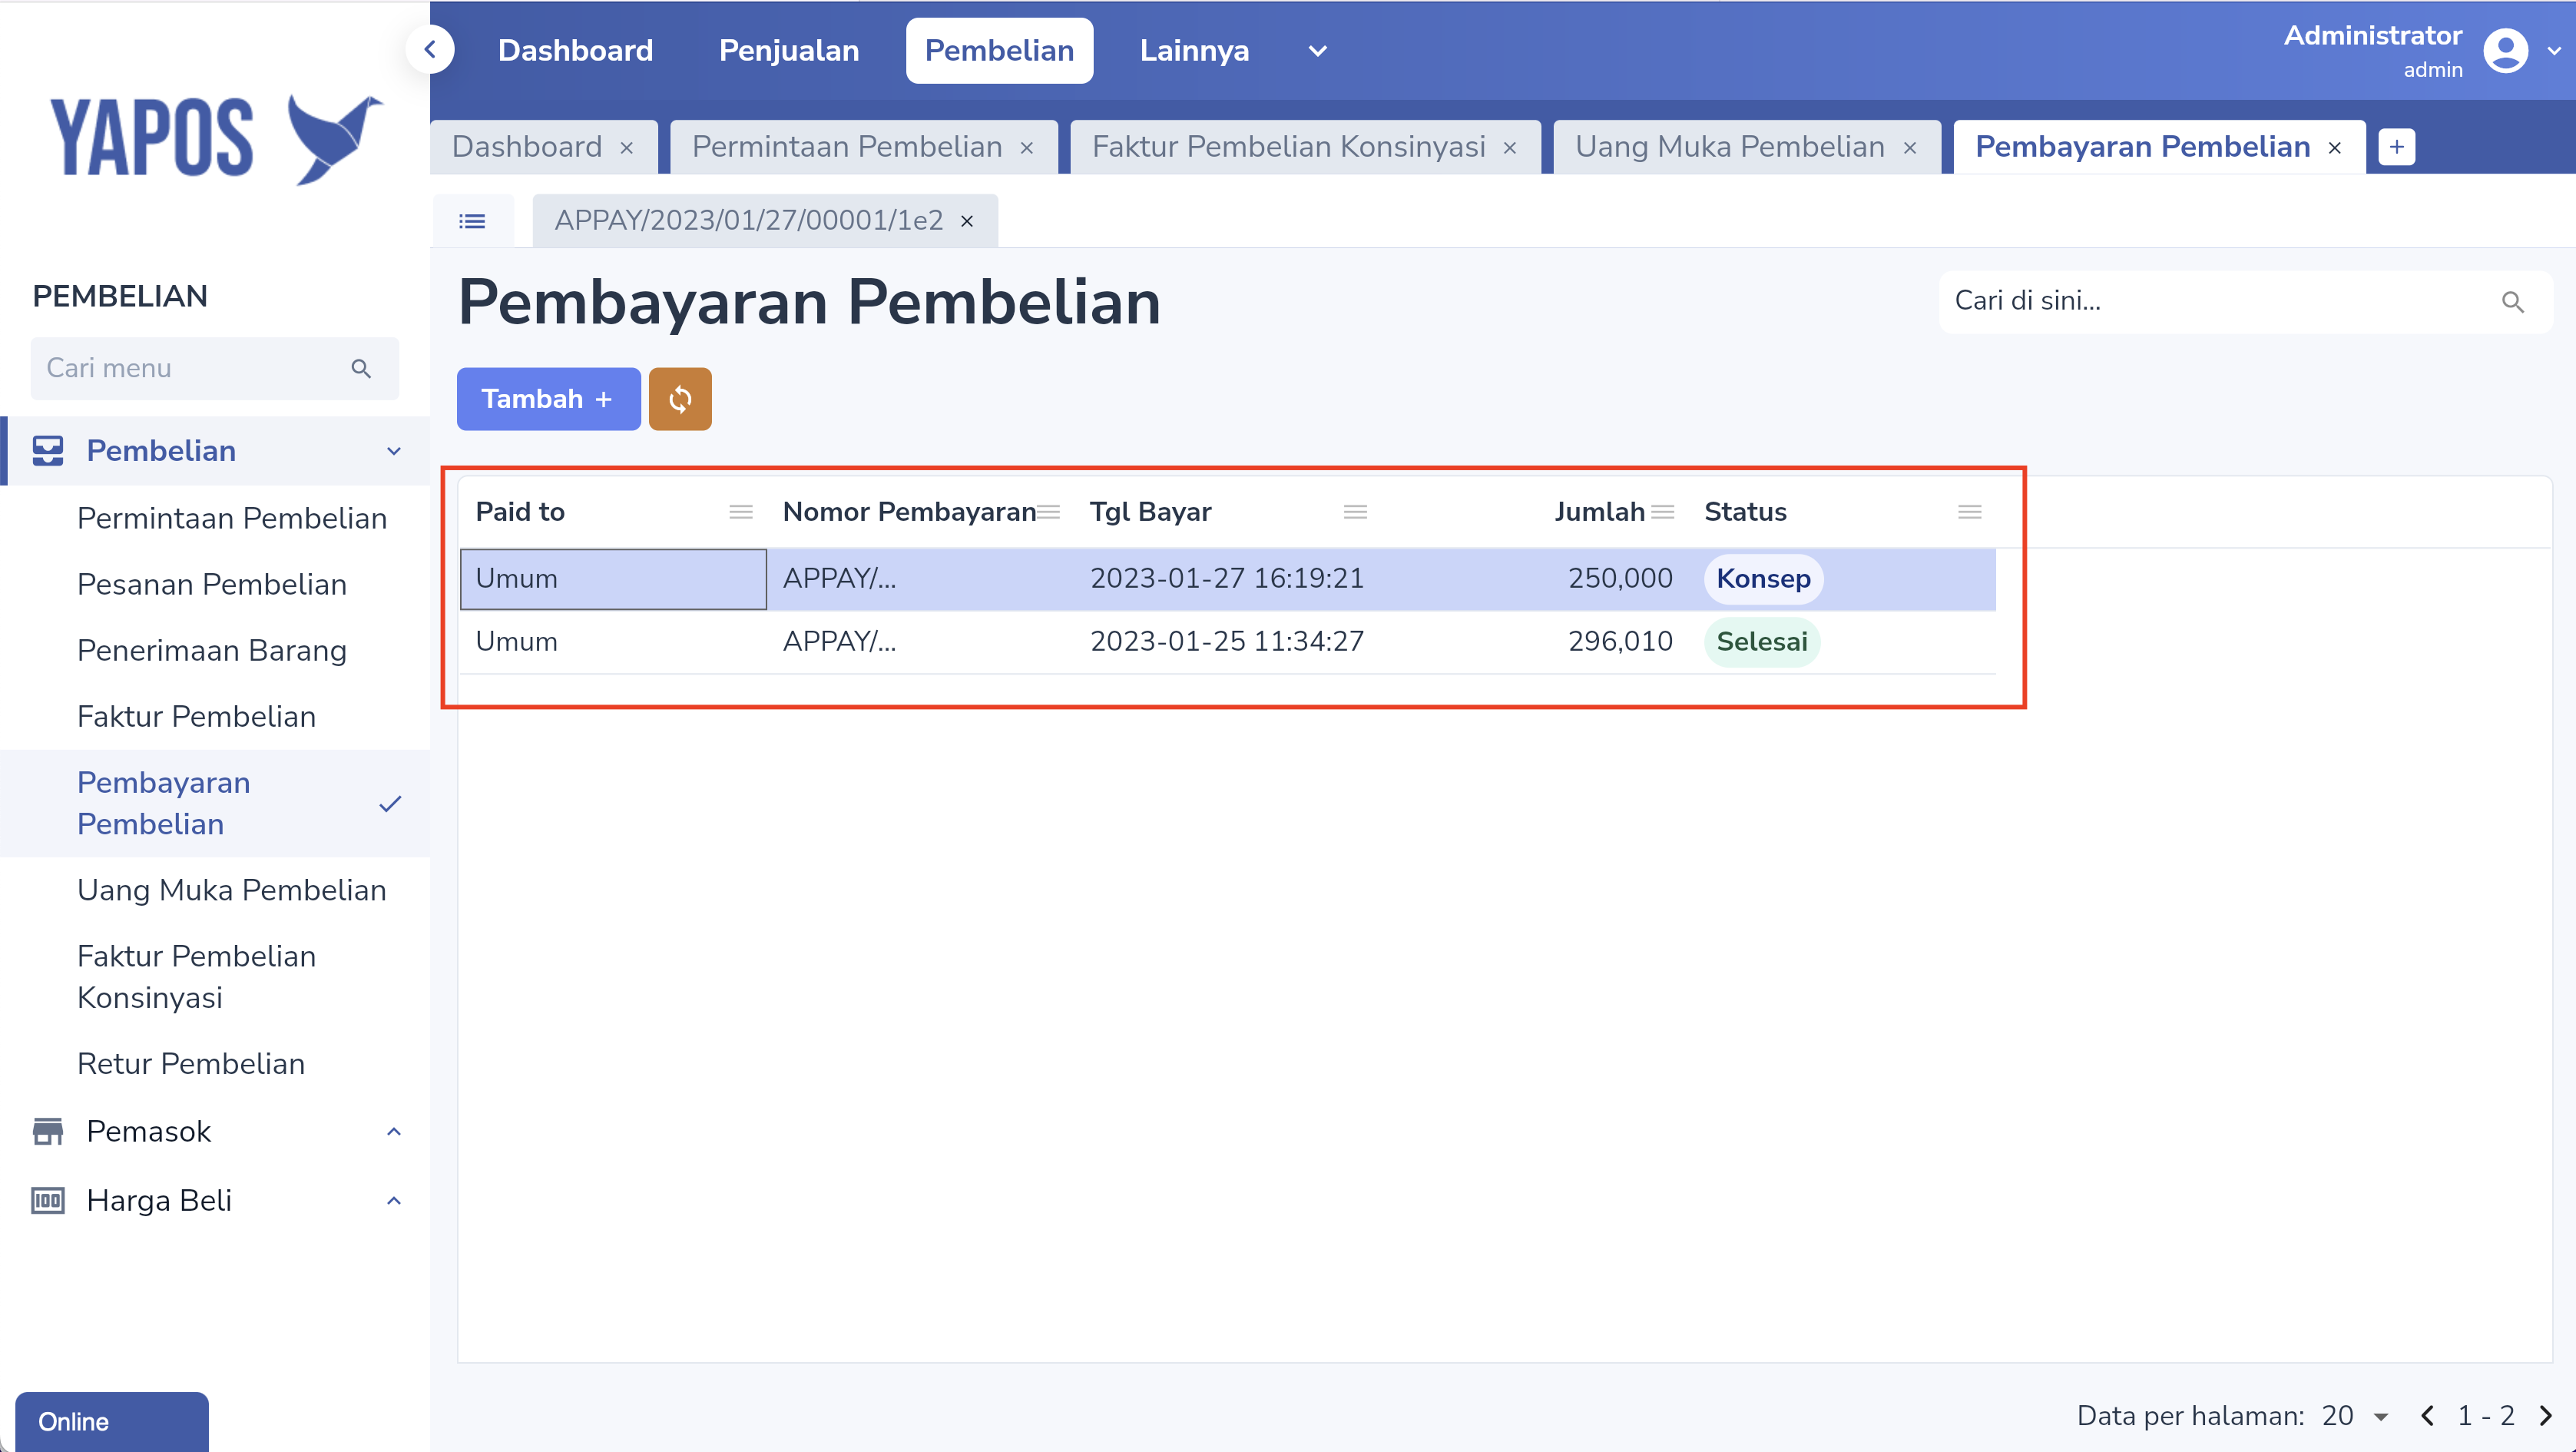Focus the Cari menu search field
Screen dimensions: 2576x1452
(x=214, y=368)
